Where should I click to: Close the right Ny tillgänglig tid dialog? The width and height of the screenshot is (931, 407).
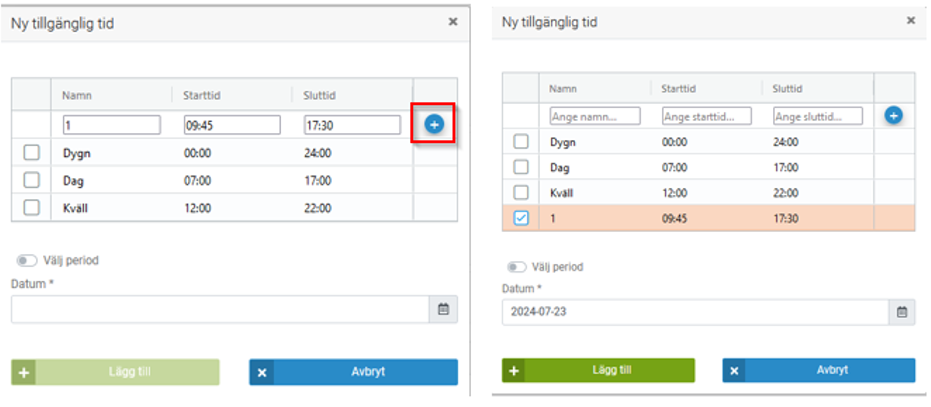910,20
